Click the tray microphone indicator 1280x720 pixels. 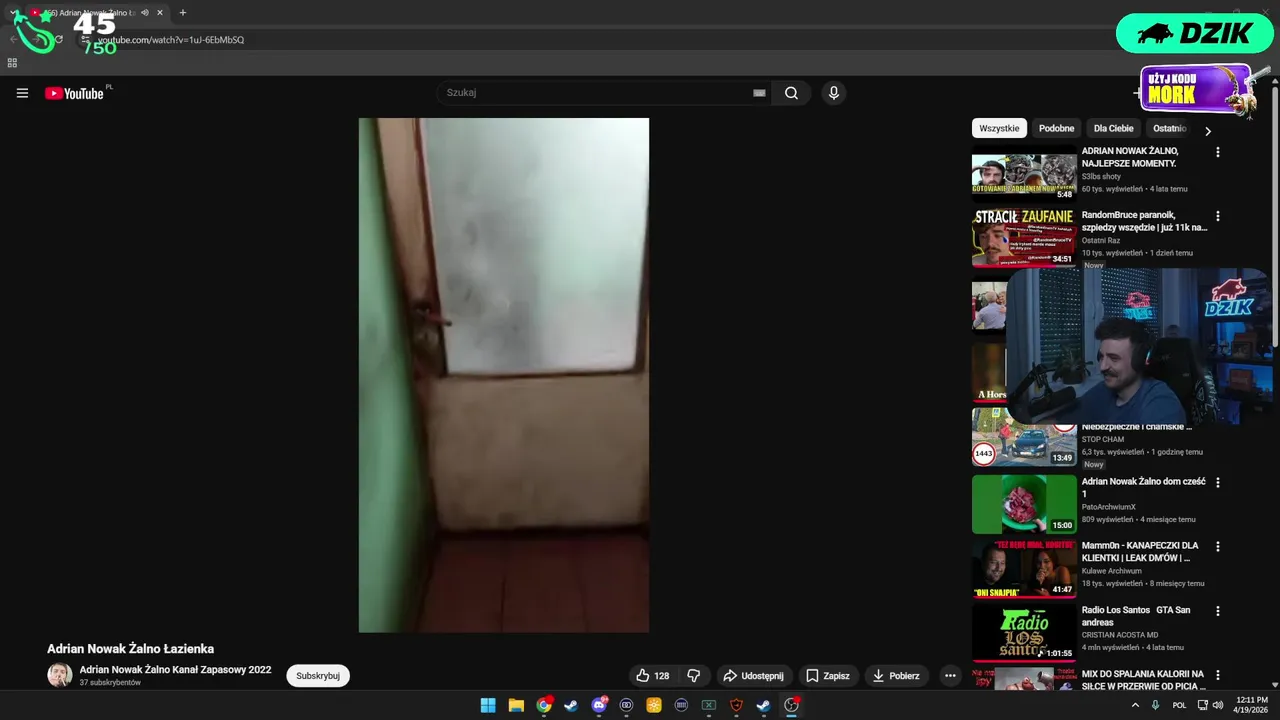click(1156, 705)
